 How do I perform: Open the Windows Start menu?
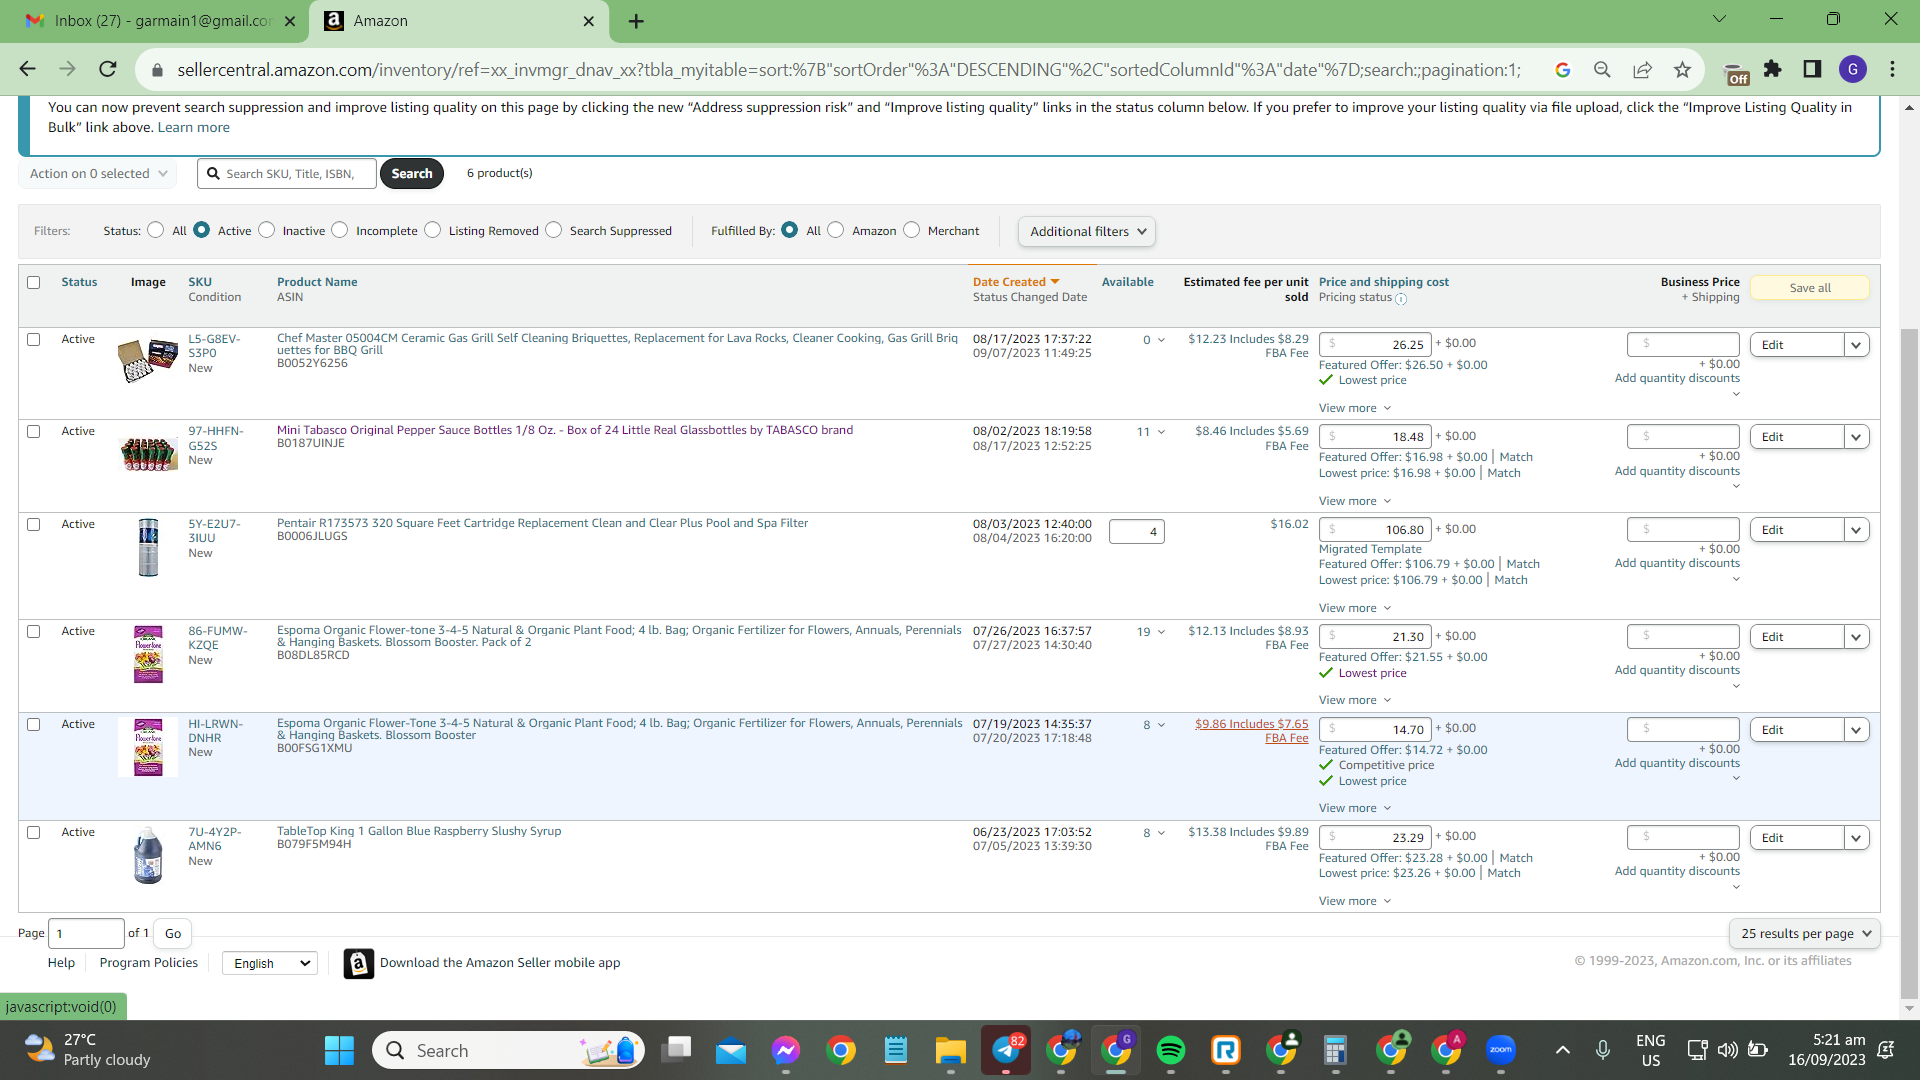tap(339, 1050)
